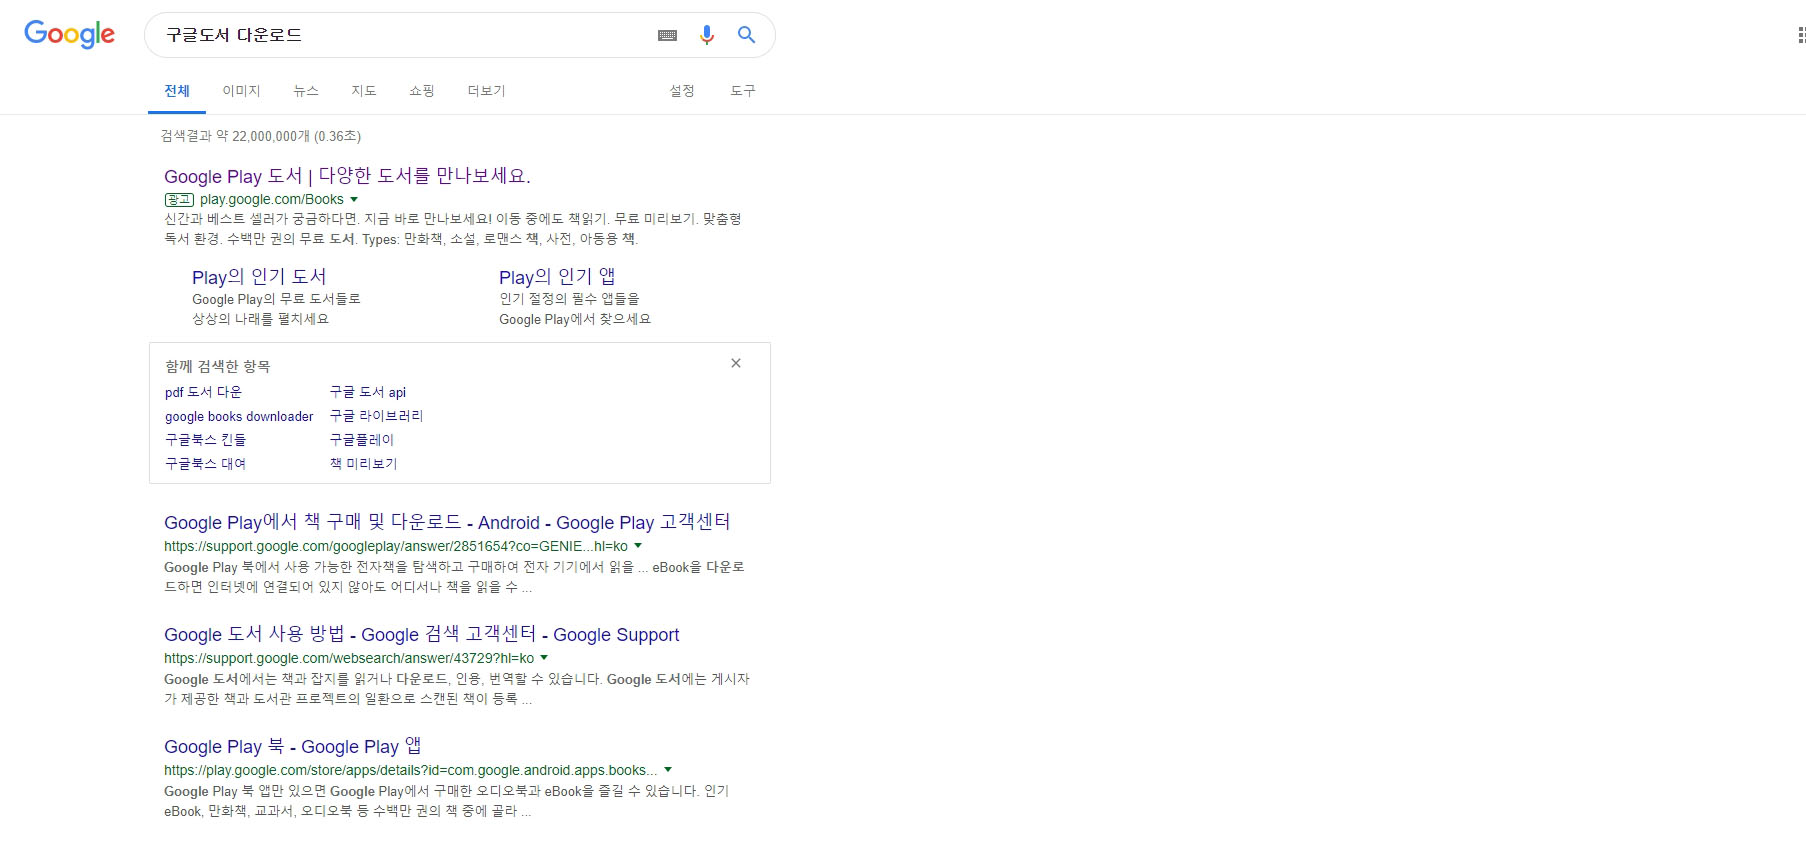Screen dimensions: 1806x842
Task: Click result count text 약 22,000,000개
Action: pos(263,136)
